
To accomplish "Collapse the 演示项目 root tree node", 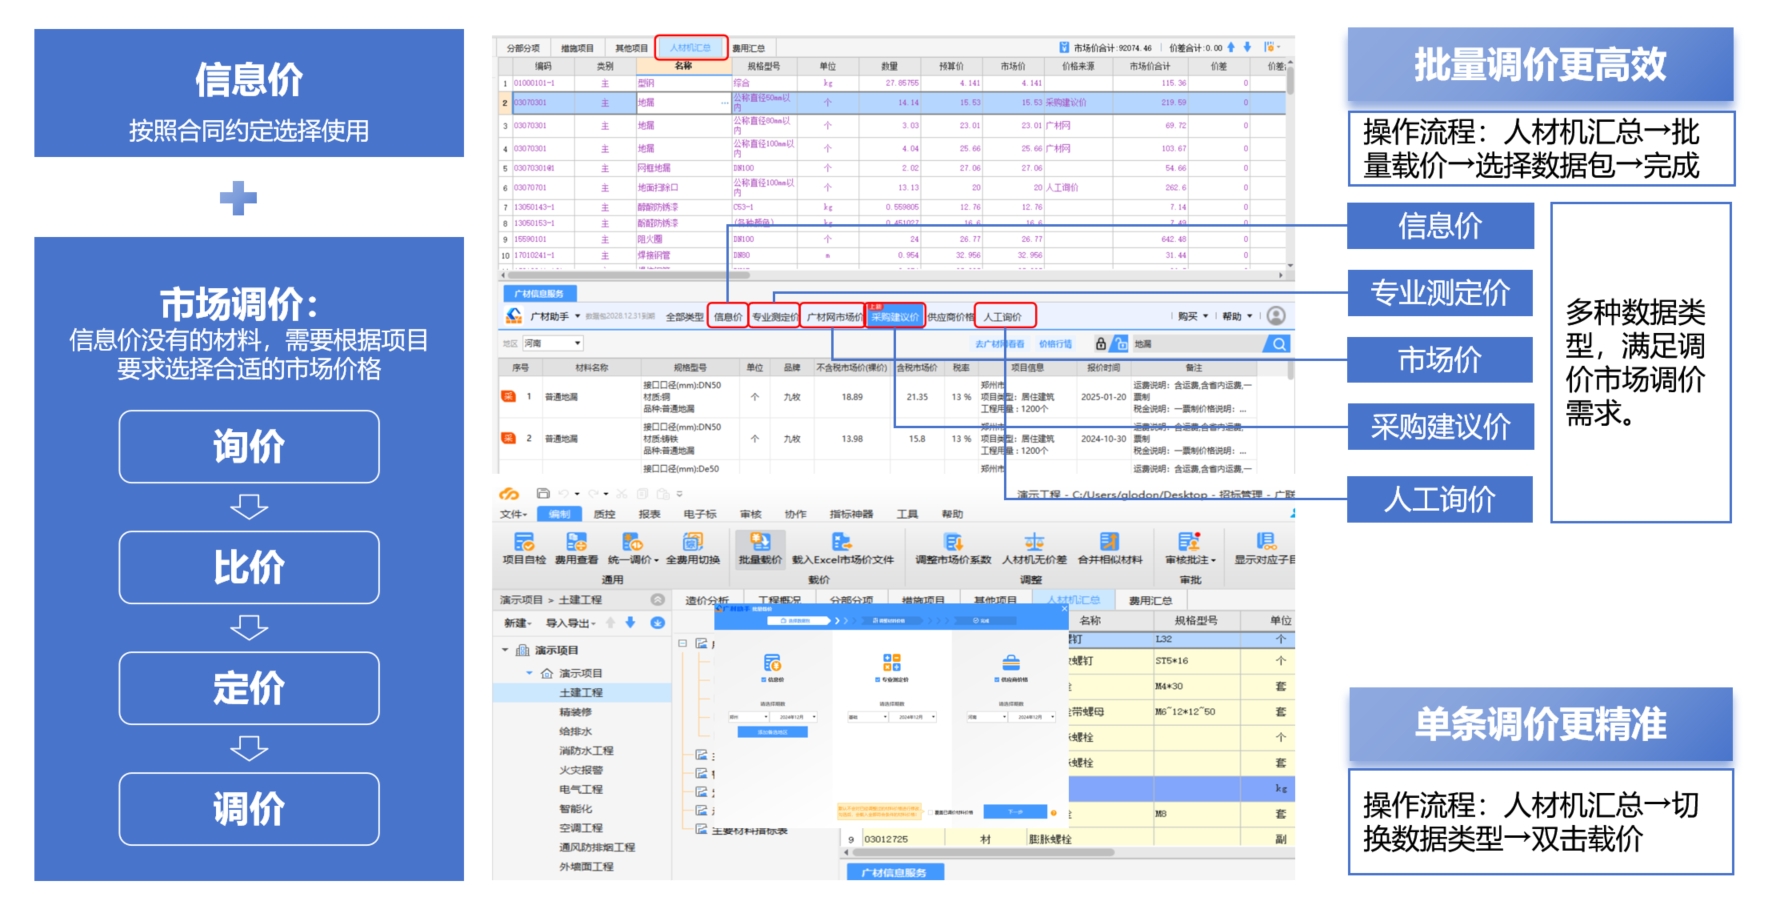I will click(505, 651).
